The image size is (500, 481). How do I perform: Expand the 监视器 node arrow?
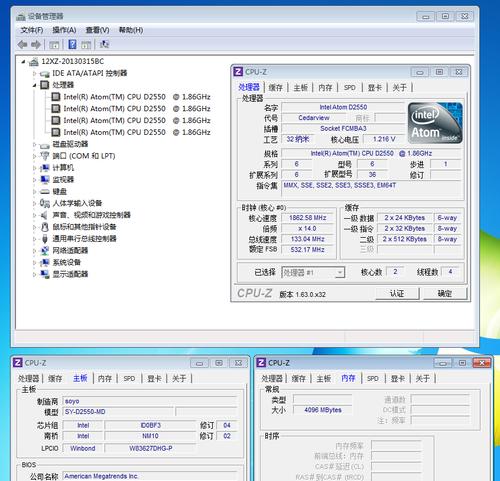(x=34, y=180)
